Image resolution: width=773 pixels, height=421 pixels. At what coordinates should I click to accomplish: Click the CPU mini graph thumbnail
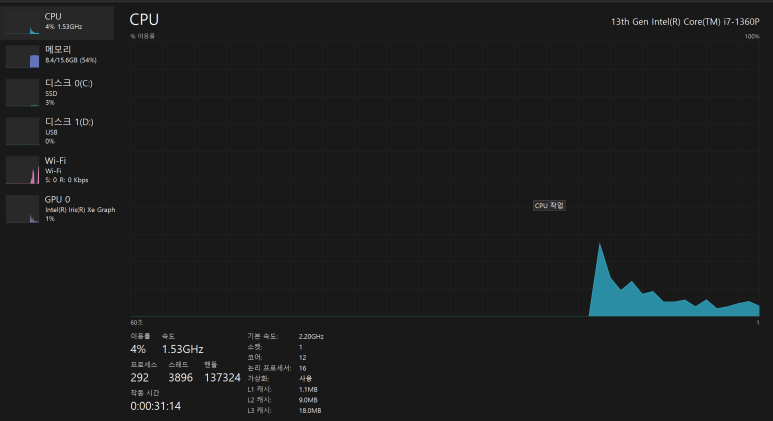click(x=22, y=23)
